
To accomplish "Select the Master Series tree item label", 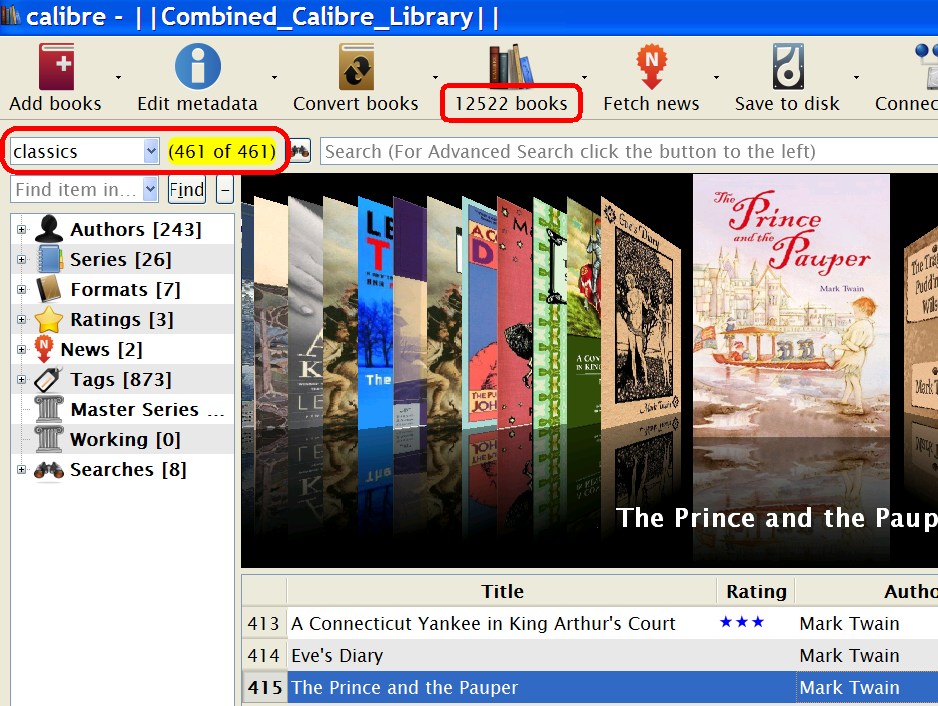I will click(147, 410).
